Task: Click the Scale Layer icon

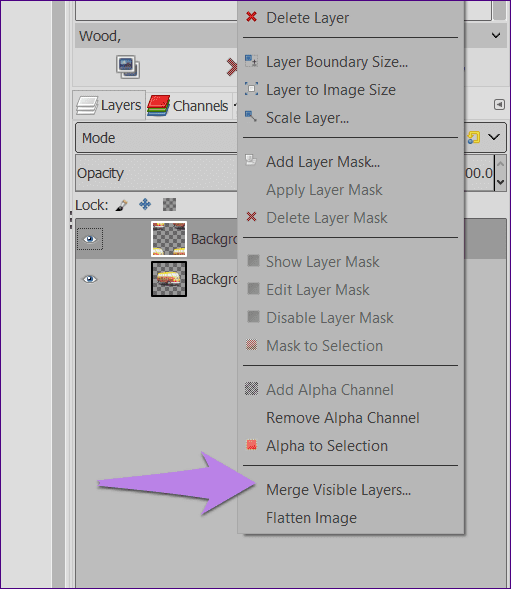Action: click(x=251, y=116)
